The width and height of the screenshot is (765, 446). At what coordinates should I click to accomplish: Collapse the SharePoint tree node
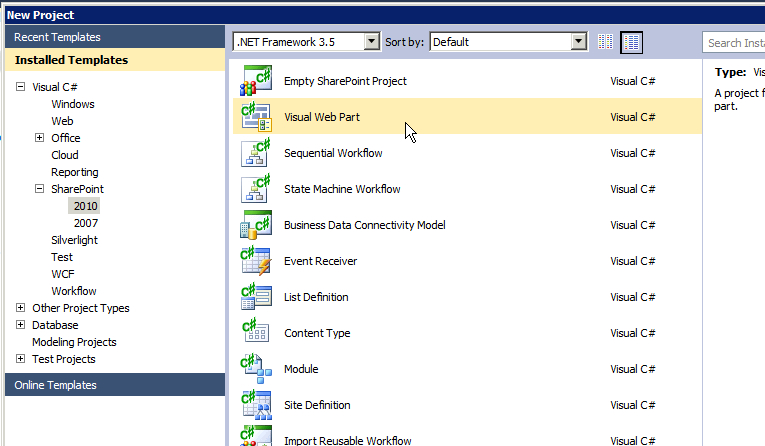coord(40,188)
